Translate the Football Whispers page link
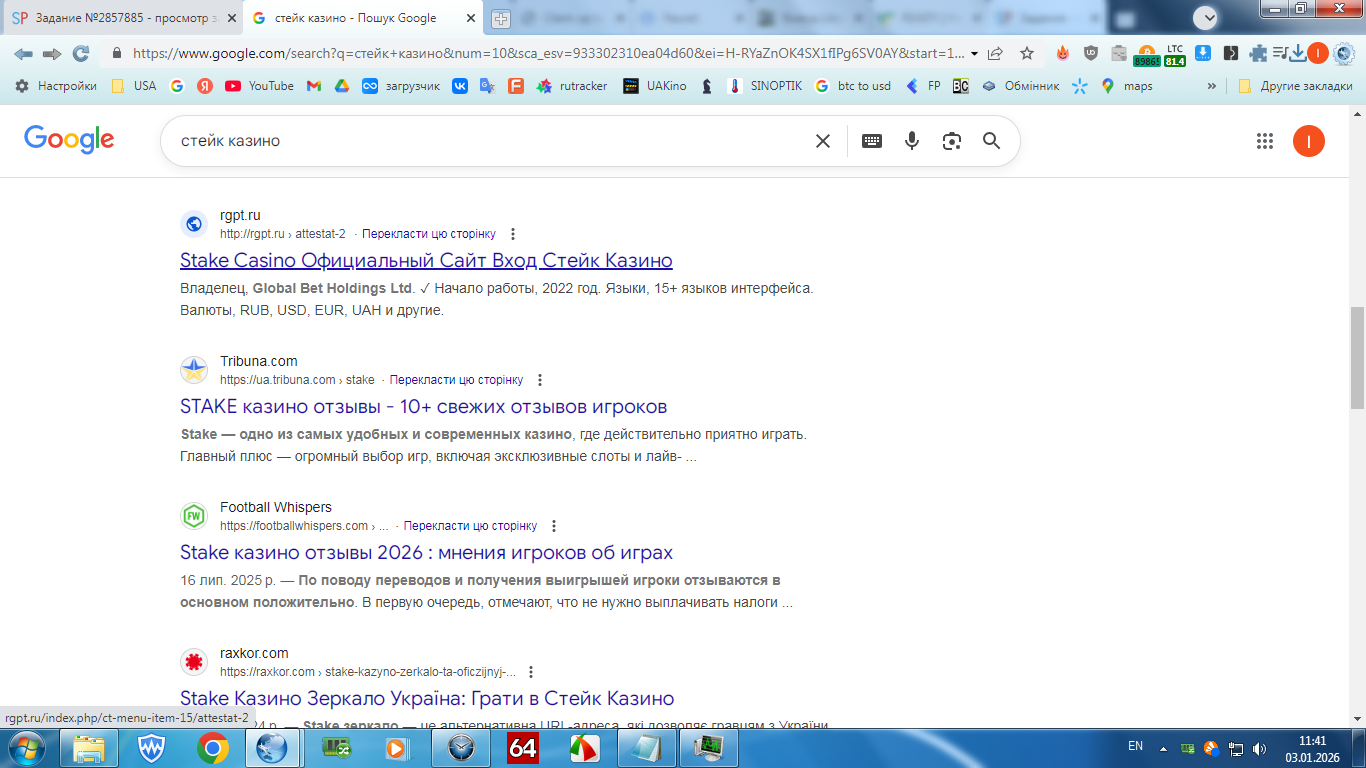This screenshot has width=1366, height=768. (x=470, y=526)
